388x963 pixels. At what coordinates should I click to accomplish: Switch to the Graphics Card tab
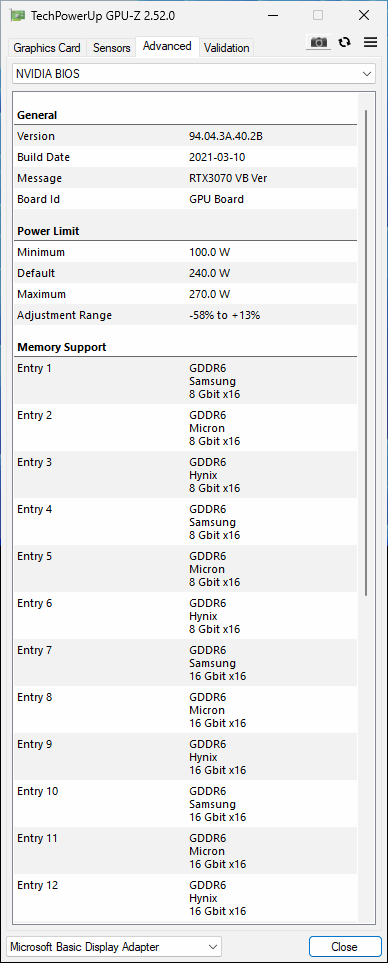[47, 47]
